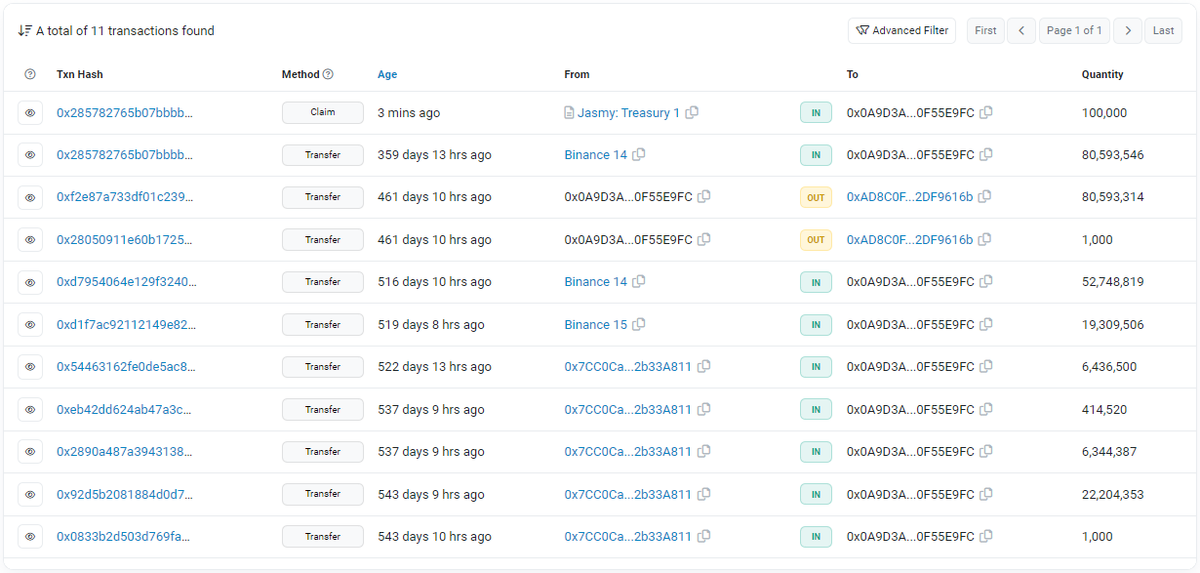Click the OUT badge in the 80,593,314 row
This screenshot has height=573, width=1200.
816,198
